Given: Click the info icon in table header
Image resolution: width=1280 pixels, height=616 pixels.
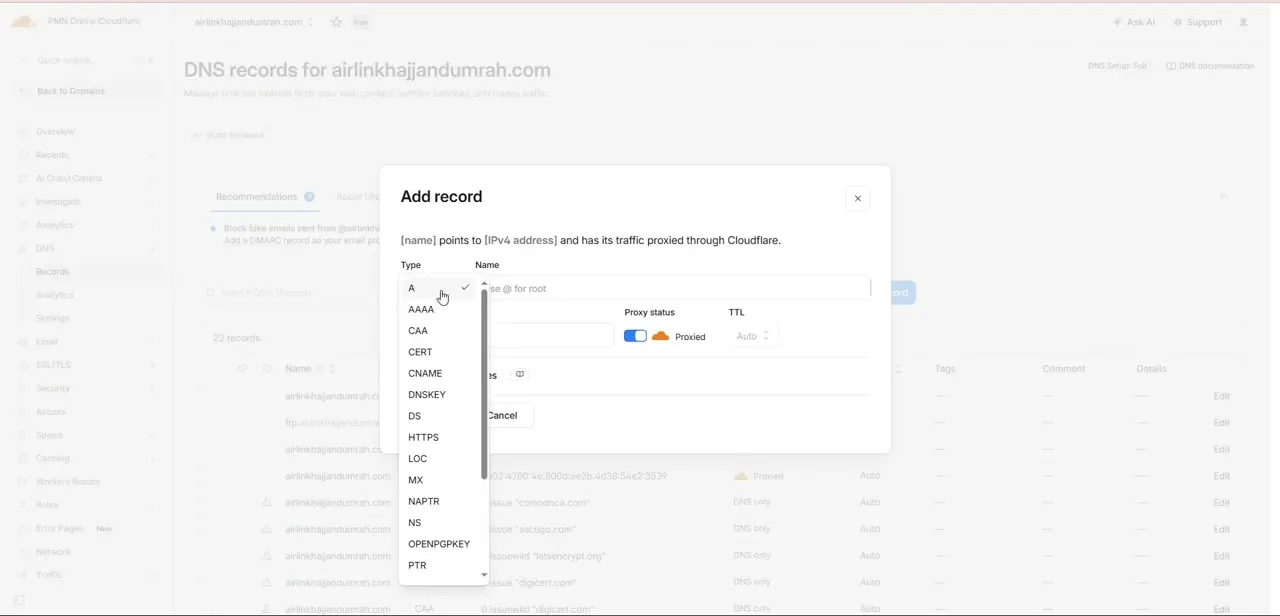Looking at the screenshot, I should [x=266, y=369].
